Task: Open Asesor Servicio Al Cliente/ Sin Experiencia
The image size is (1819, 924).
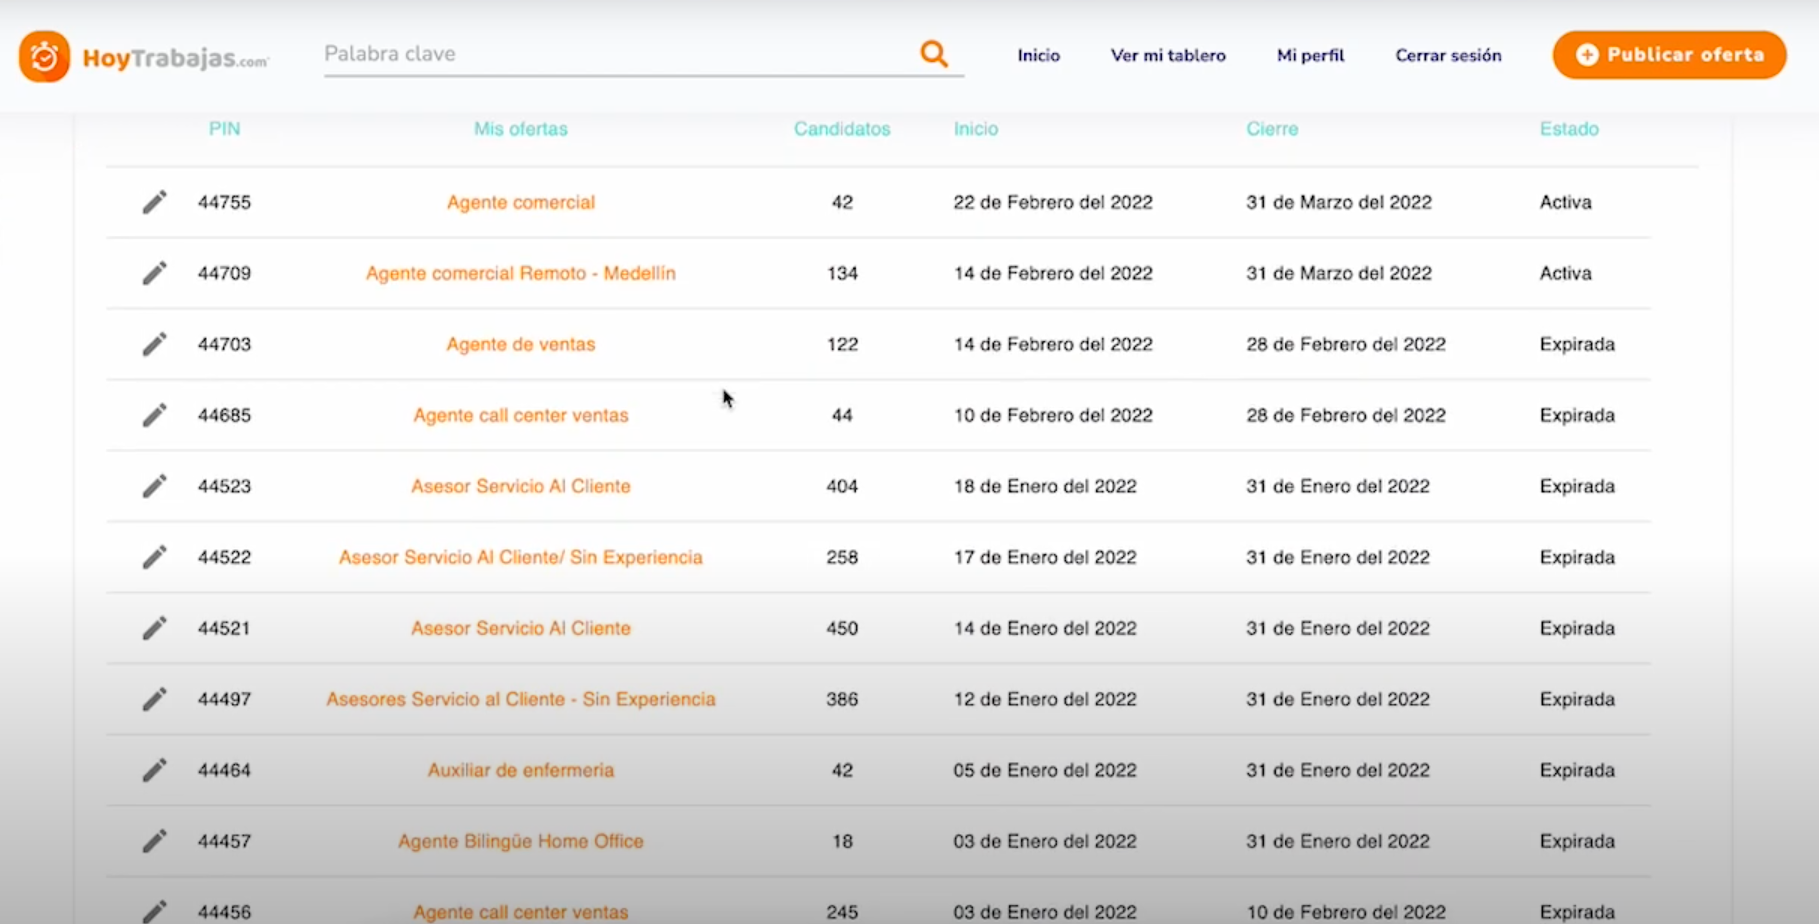Action: (520, 557)
